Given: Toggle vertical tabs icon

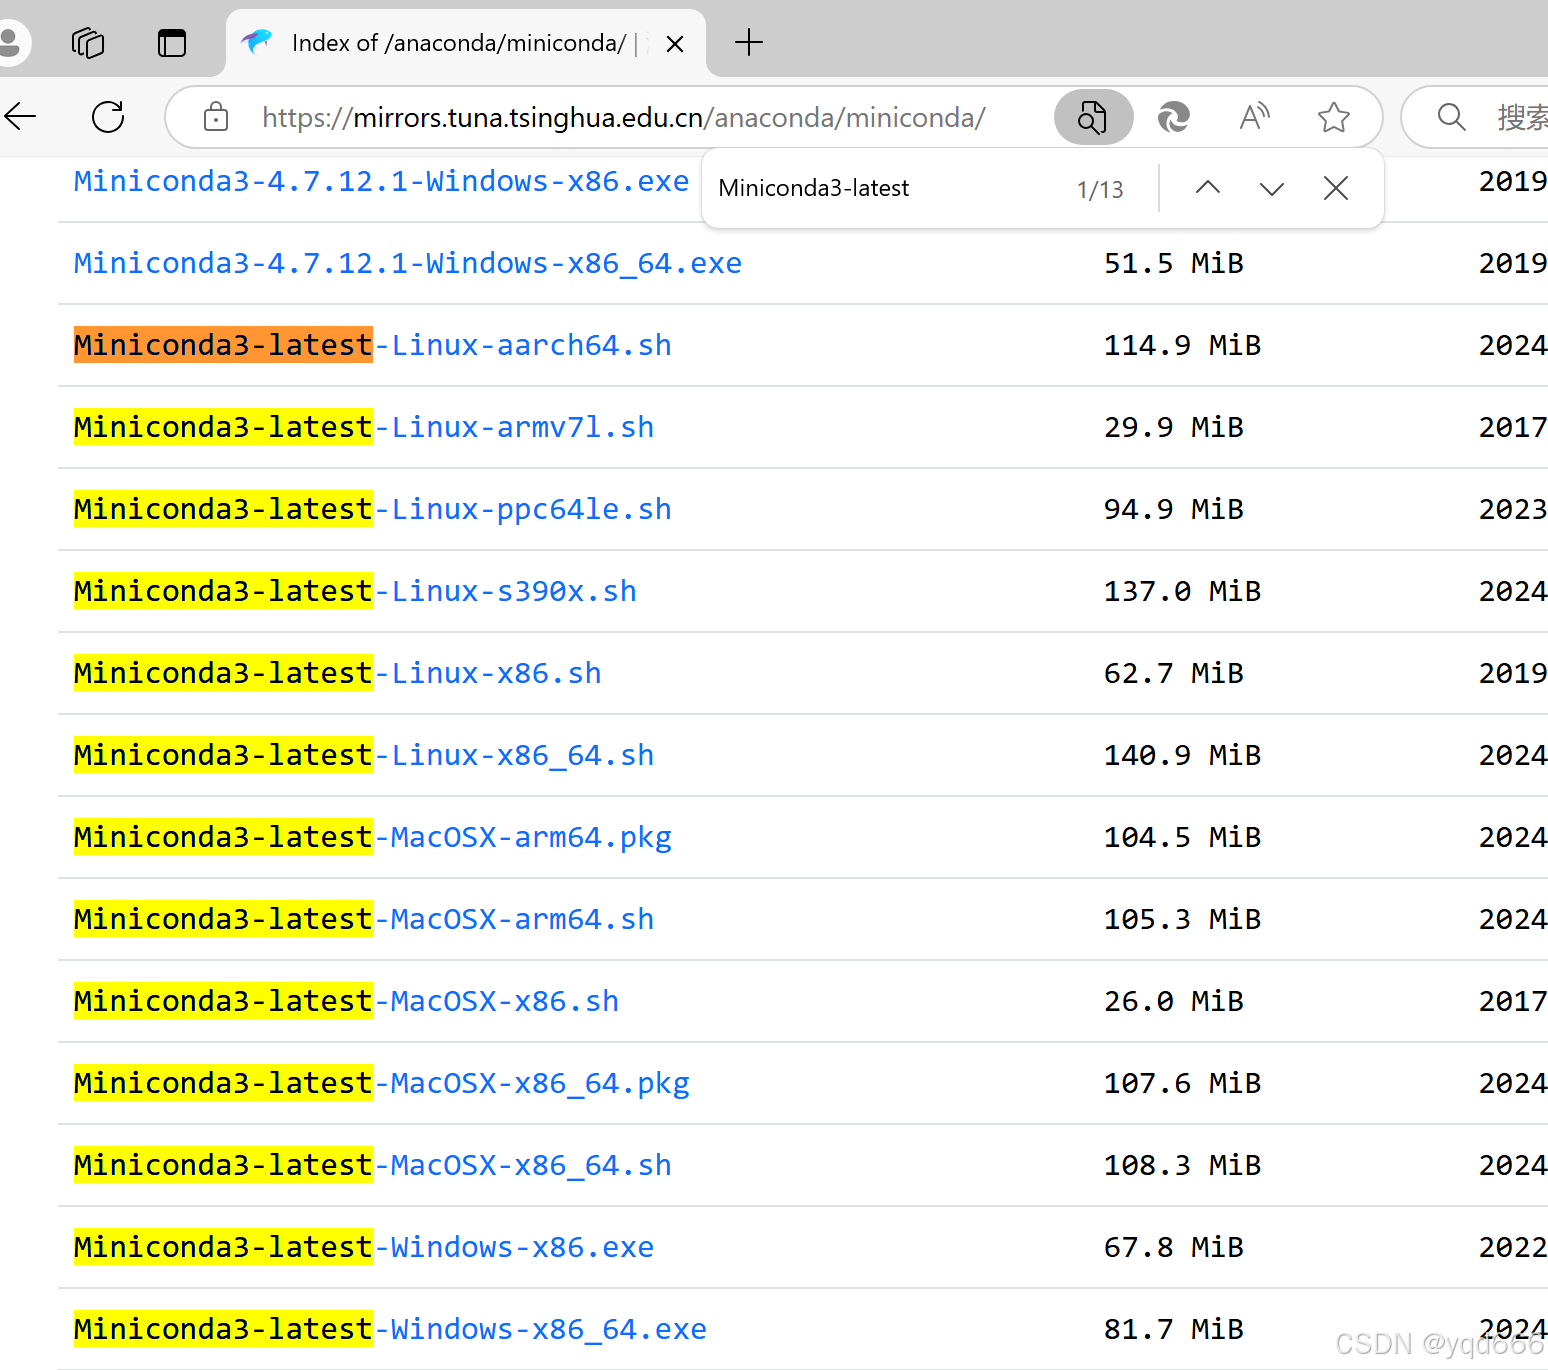Looking at the screenshot, I should (172, 43).
